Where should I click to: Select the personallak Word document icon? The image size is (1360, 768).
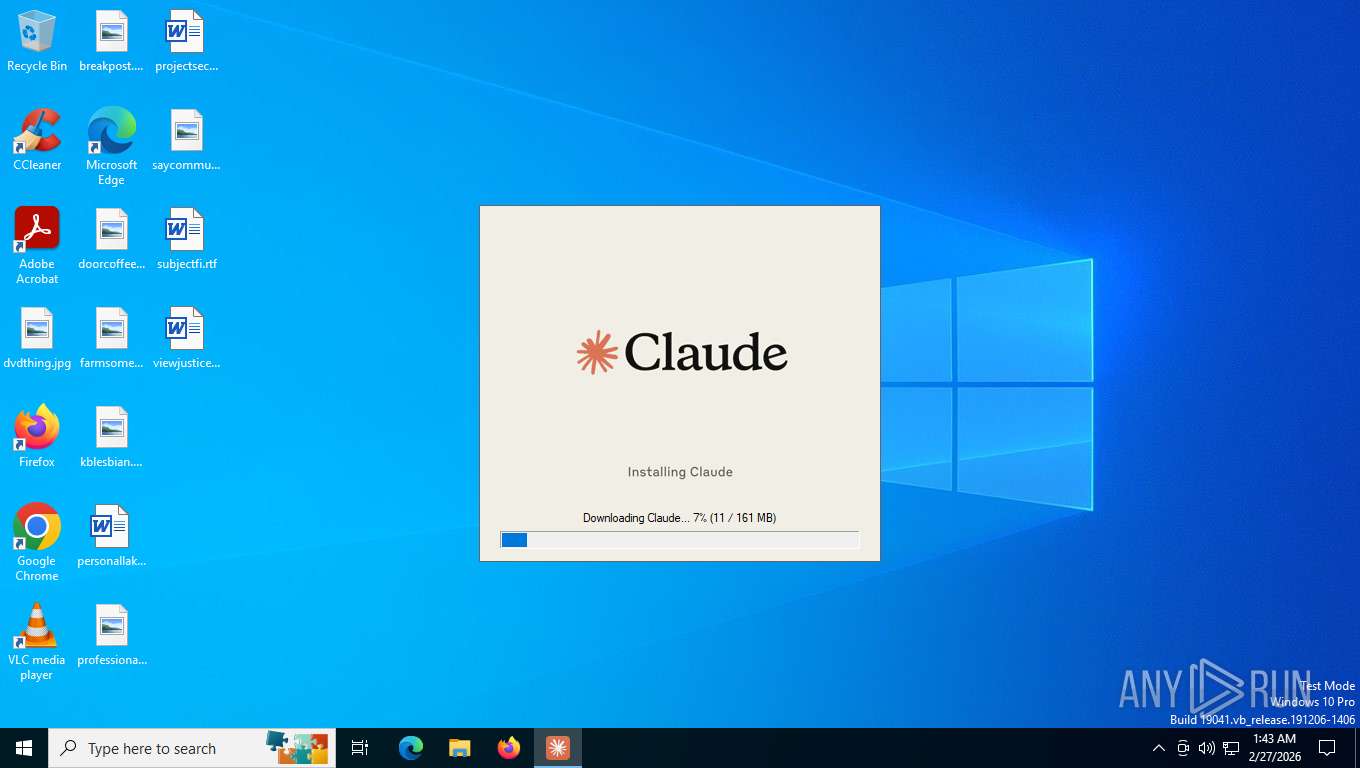tap(111, 536)
